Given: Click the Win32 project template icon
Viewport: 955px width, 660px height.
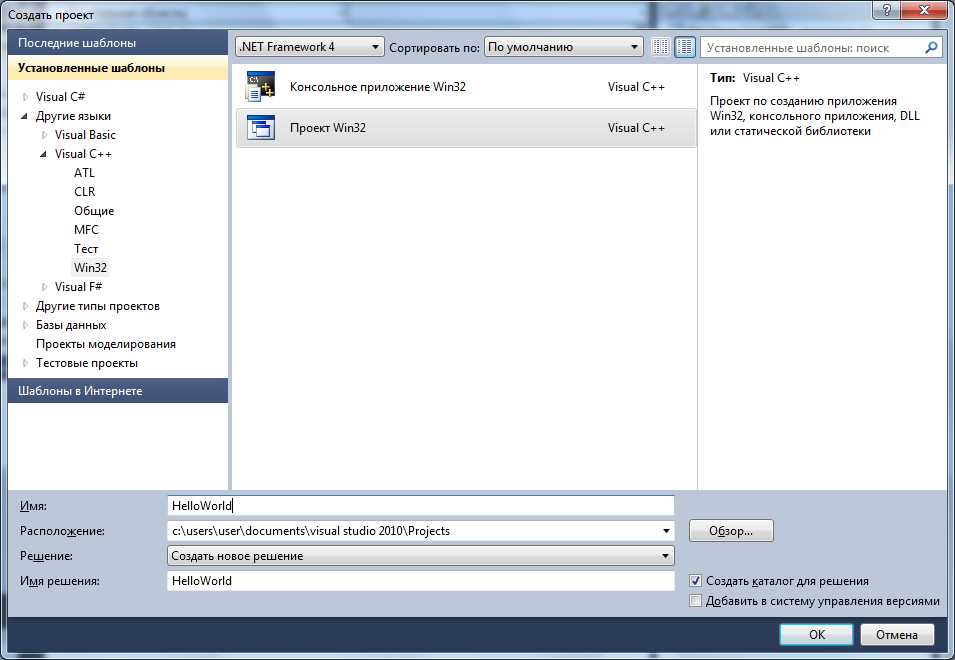Looking at the screenshot, I should pos(261,128).
